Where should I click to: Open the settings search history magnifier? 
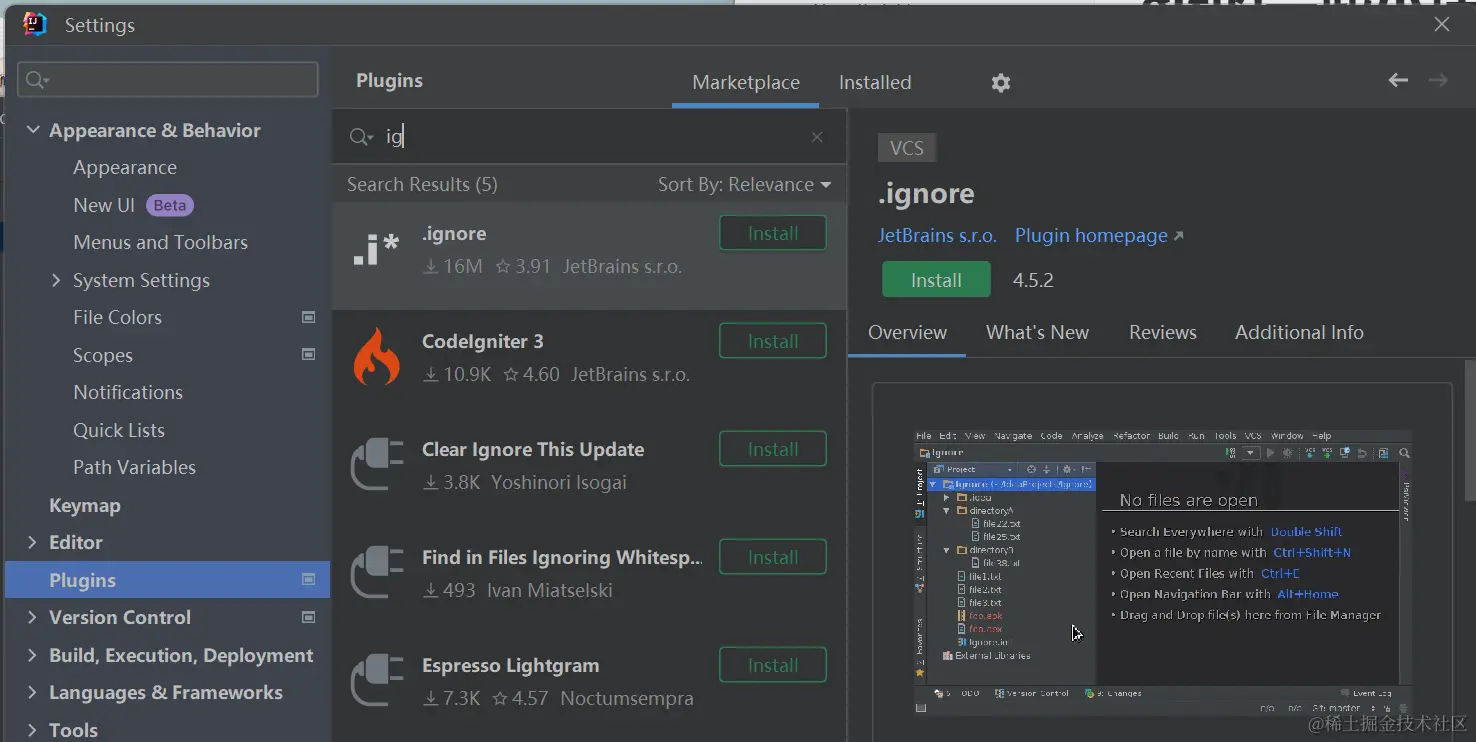pos(38,80)
